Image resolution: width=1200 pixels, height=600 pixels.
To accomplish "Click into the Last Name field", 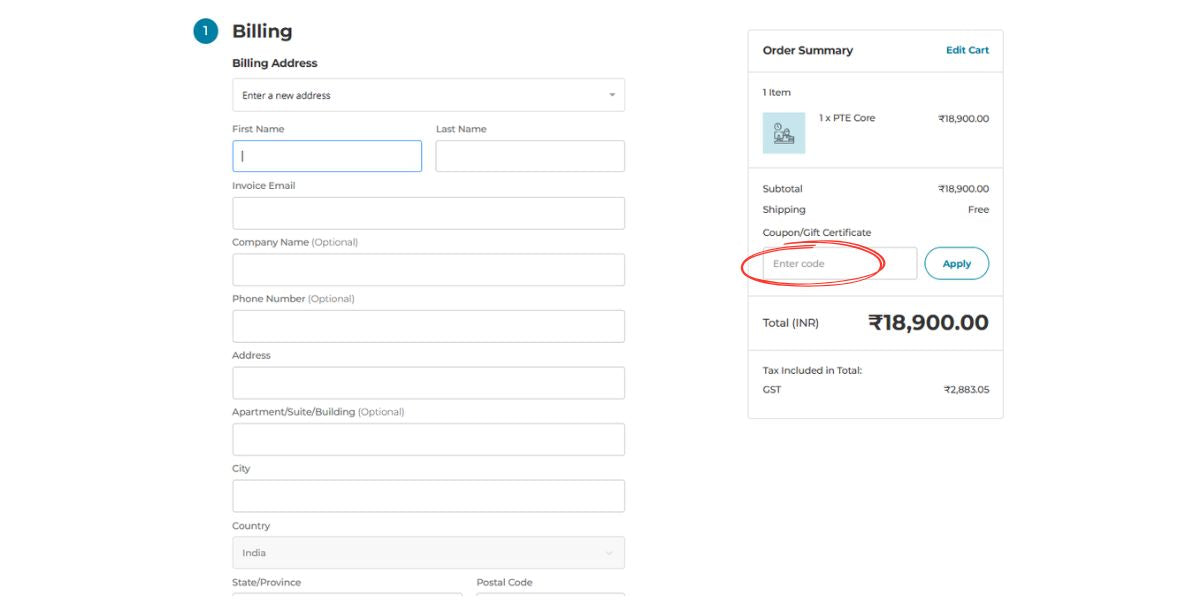I will tap(530, 156).
